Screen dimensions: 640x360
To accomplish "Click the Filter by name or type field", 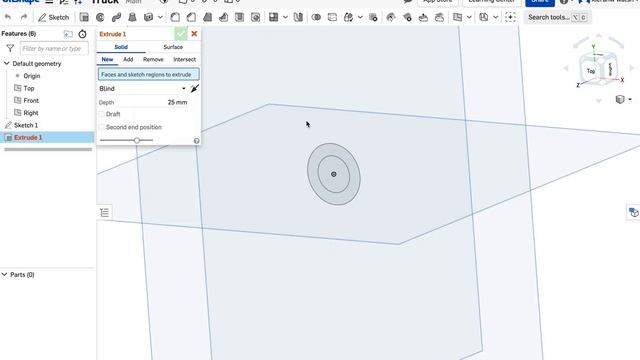I will coord(54,49).
